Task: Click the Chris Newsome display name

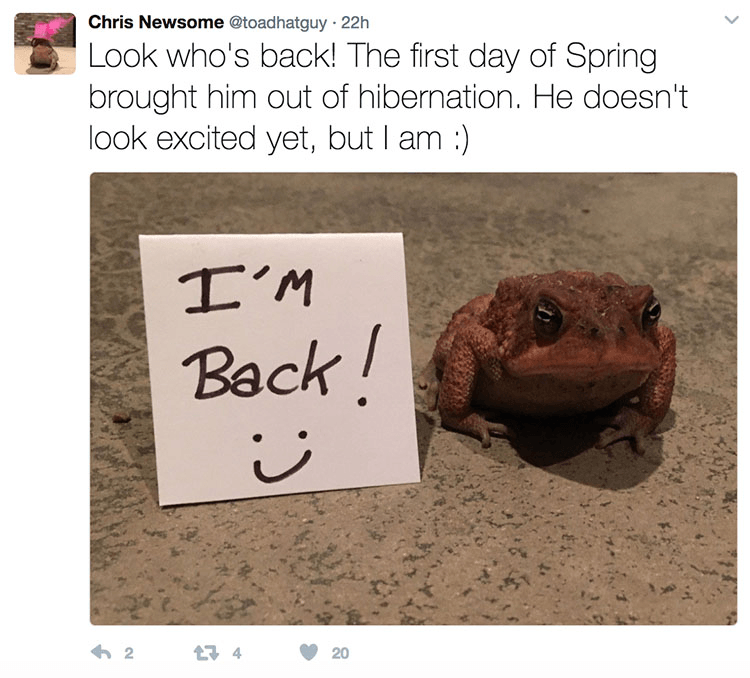Action: tap(143, 21)
